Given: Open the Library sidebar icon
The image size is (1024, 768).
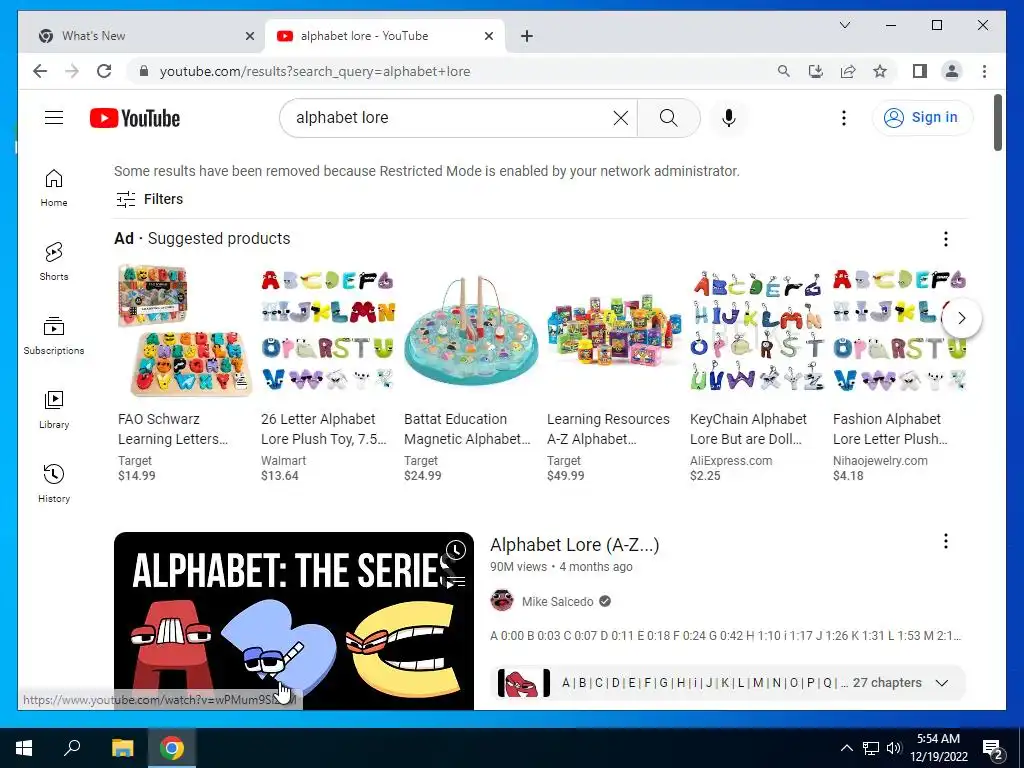Looking at the screenshot, I should 54,409.
